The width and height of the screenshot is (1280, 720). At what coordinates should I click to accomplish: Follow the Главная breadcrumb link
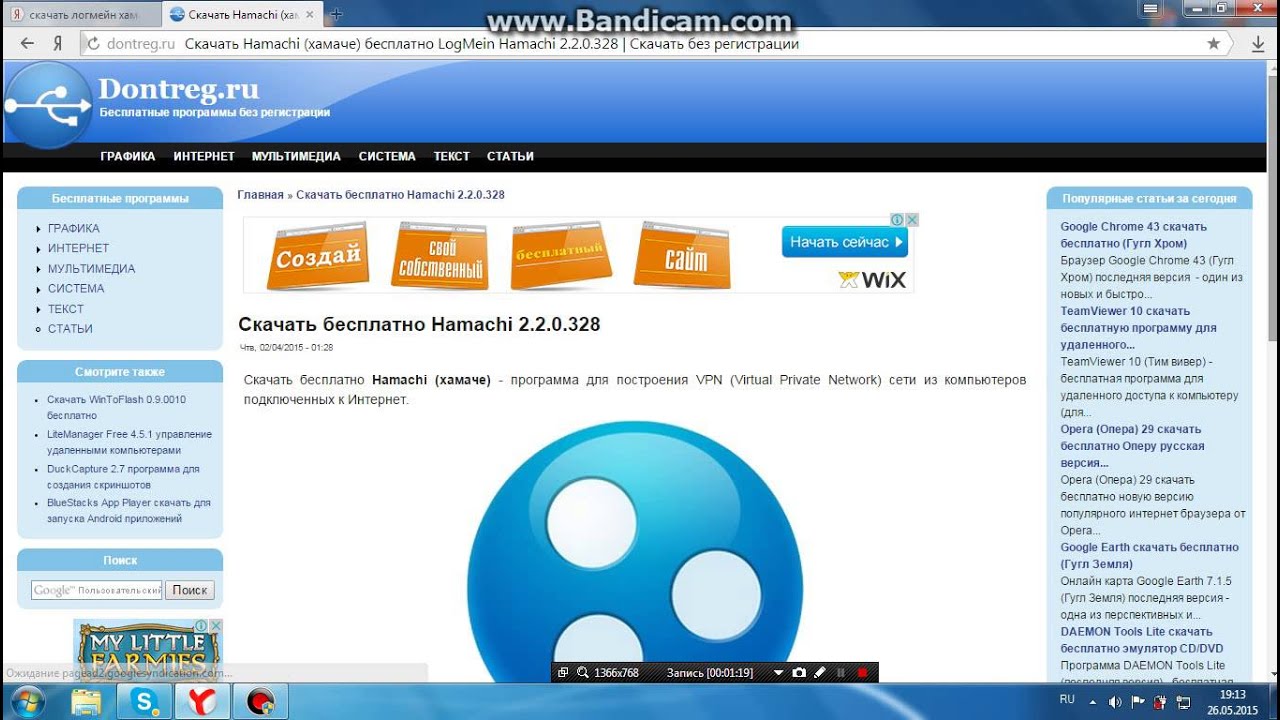pos(260,195)
